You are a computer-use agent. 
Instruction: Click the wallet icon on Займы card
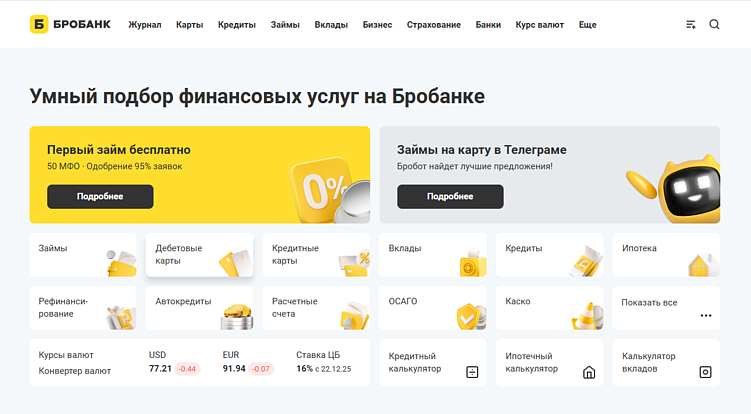[x=121, y=263]
